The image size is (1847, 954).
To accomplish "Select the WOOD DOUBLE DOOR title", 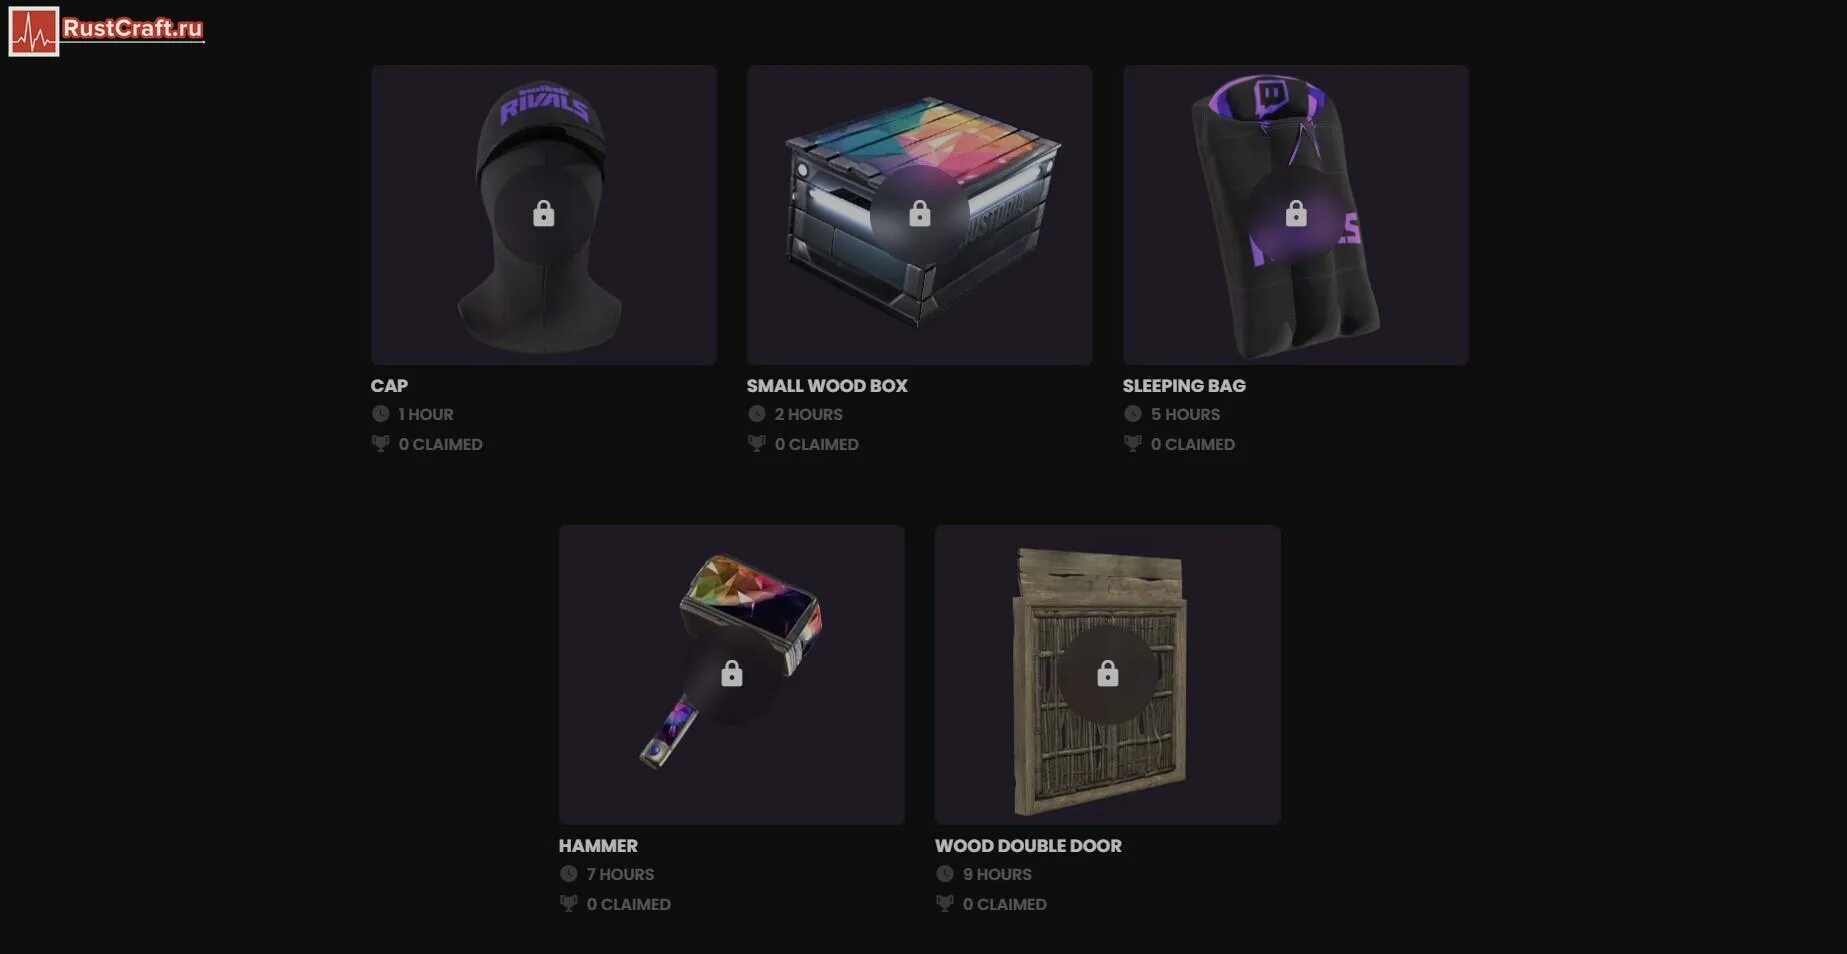I will pos(1028,846).
